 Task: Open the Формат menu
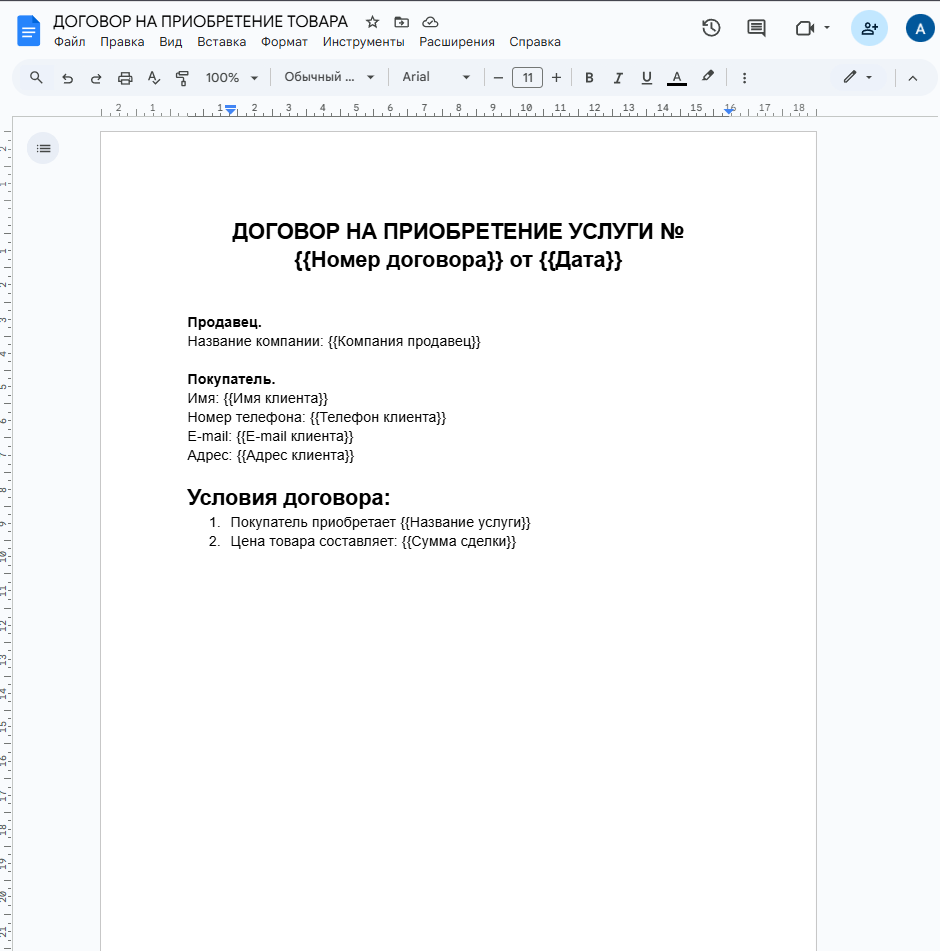click(284, 42)
